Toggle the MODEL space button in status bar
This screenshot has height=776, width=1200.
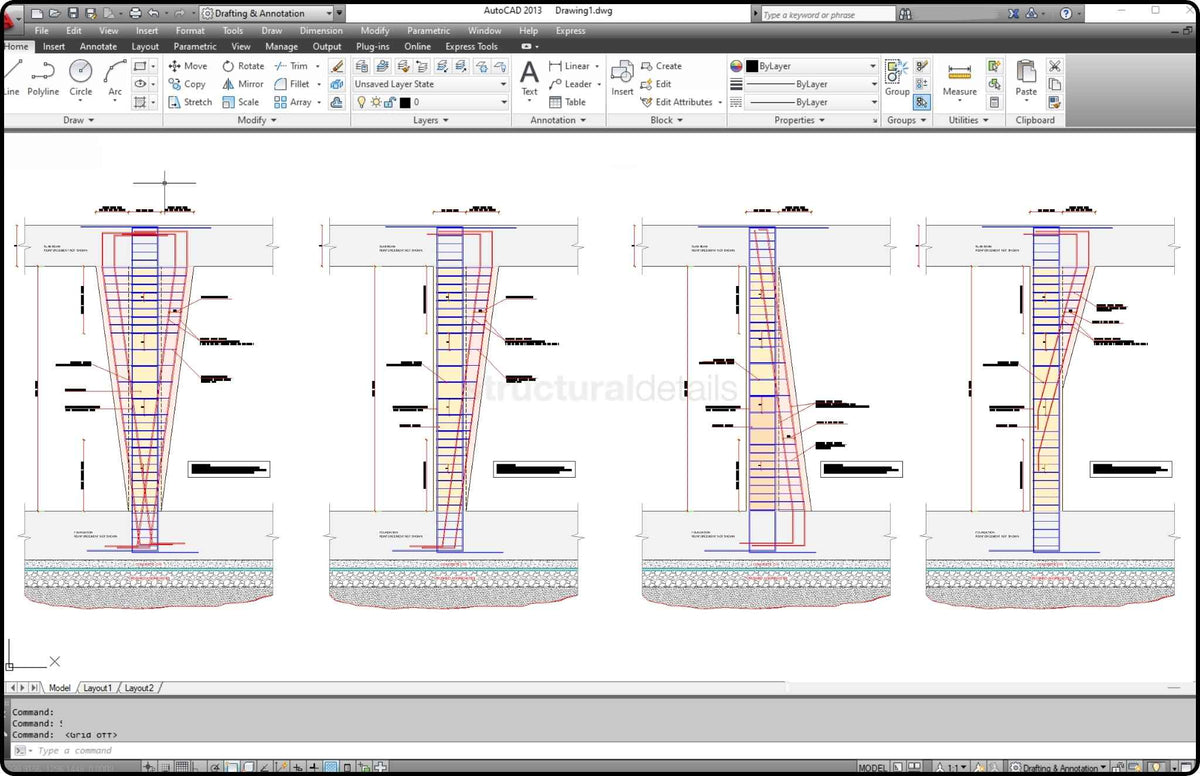pos(872,768)
